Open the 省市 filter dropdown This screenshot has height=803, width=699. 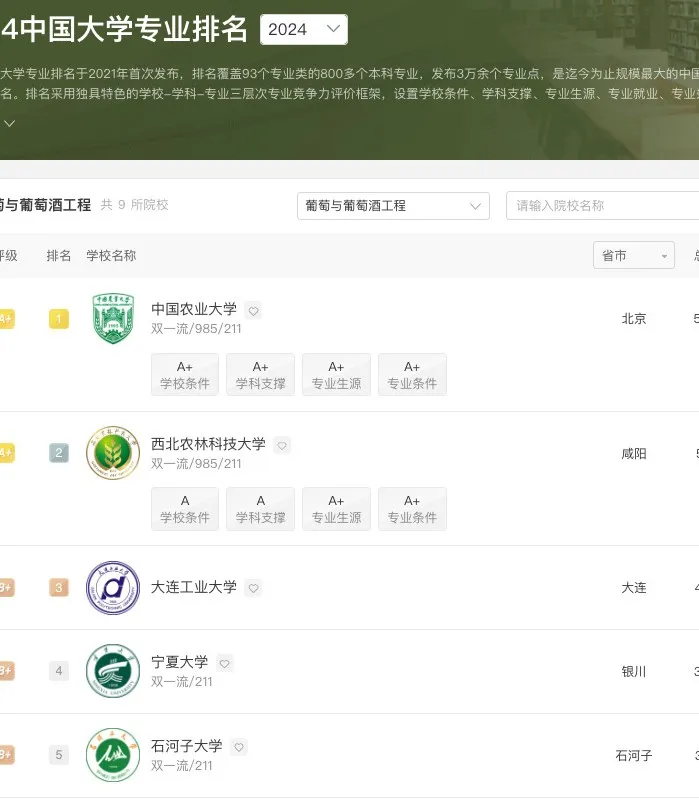coord(634,255)
